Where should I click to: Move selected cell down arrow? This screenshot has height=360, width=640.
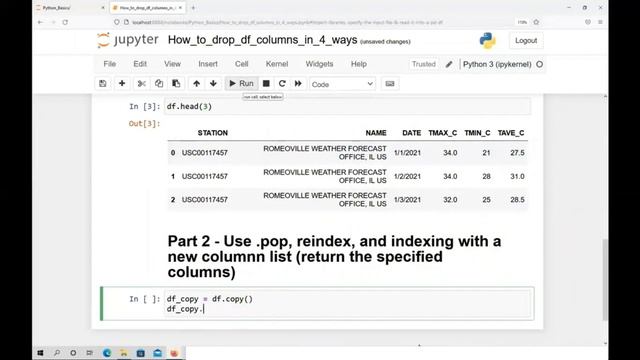(213, 84)
